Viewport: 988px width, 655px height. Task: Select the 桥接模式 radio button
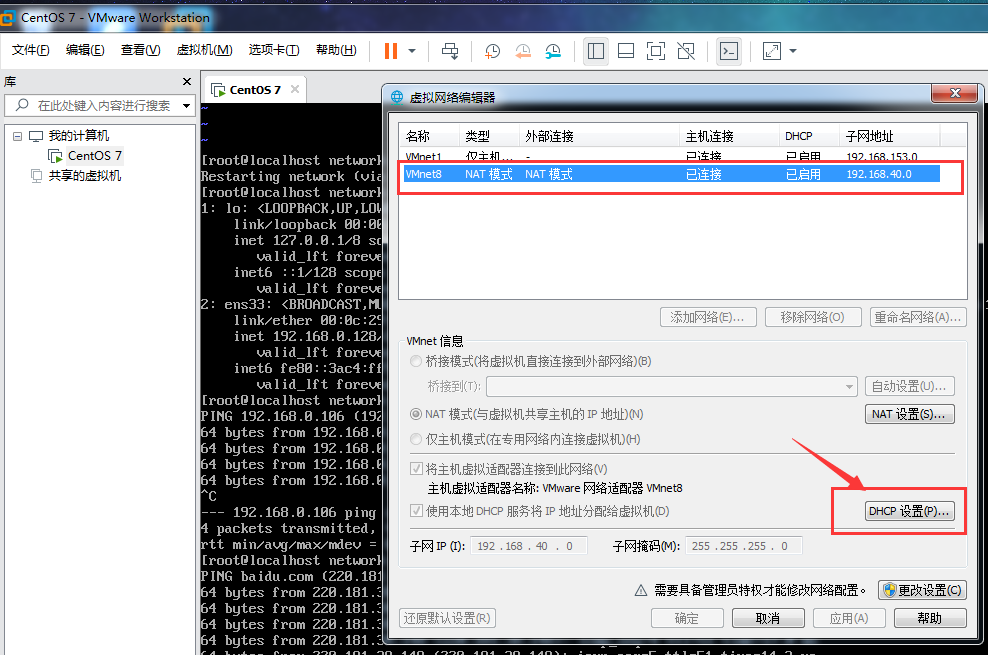click(416, 362)
